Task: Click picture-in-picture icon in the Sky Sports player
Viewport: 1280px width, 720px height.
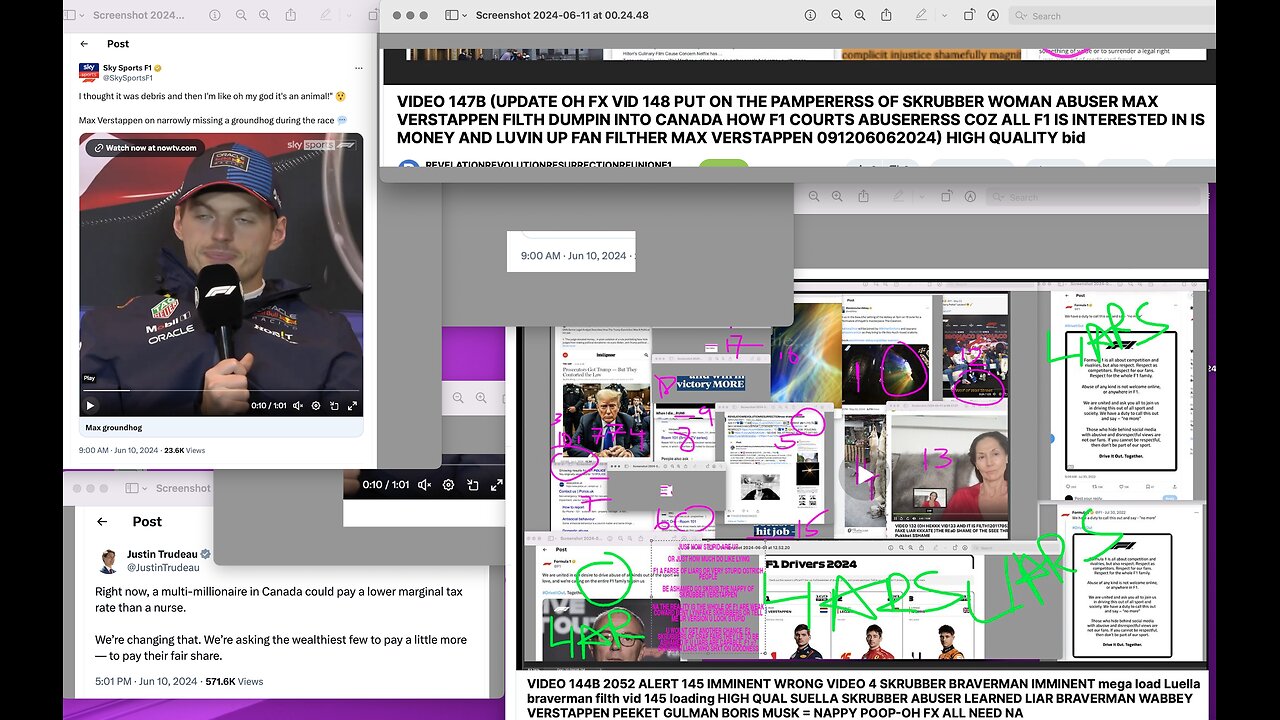Action: pyautogui.click(x=334, y=406)
